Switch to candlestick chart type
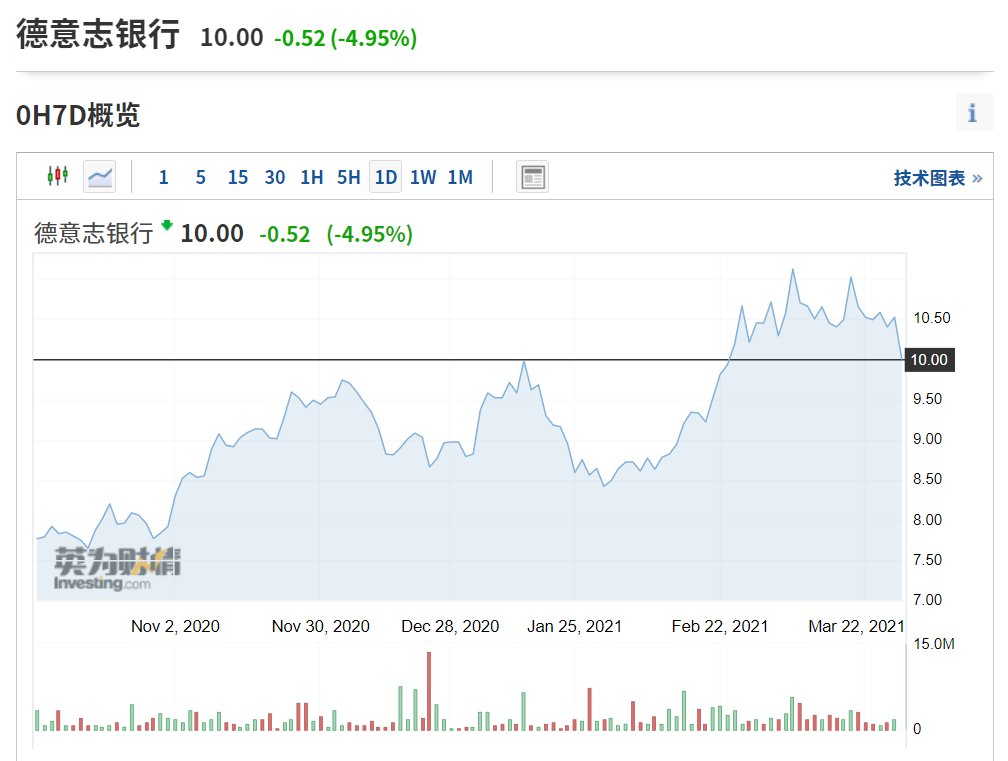The image size is (1008, 761). (x=58, y=175)
